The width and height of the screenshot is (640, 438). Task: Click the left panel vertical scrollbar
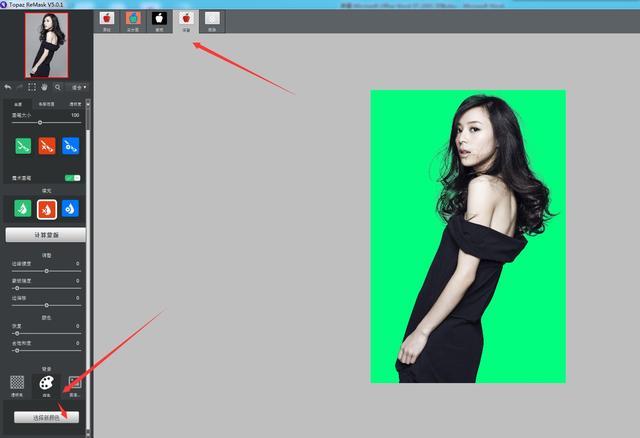88,267
